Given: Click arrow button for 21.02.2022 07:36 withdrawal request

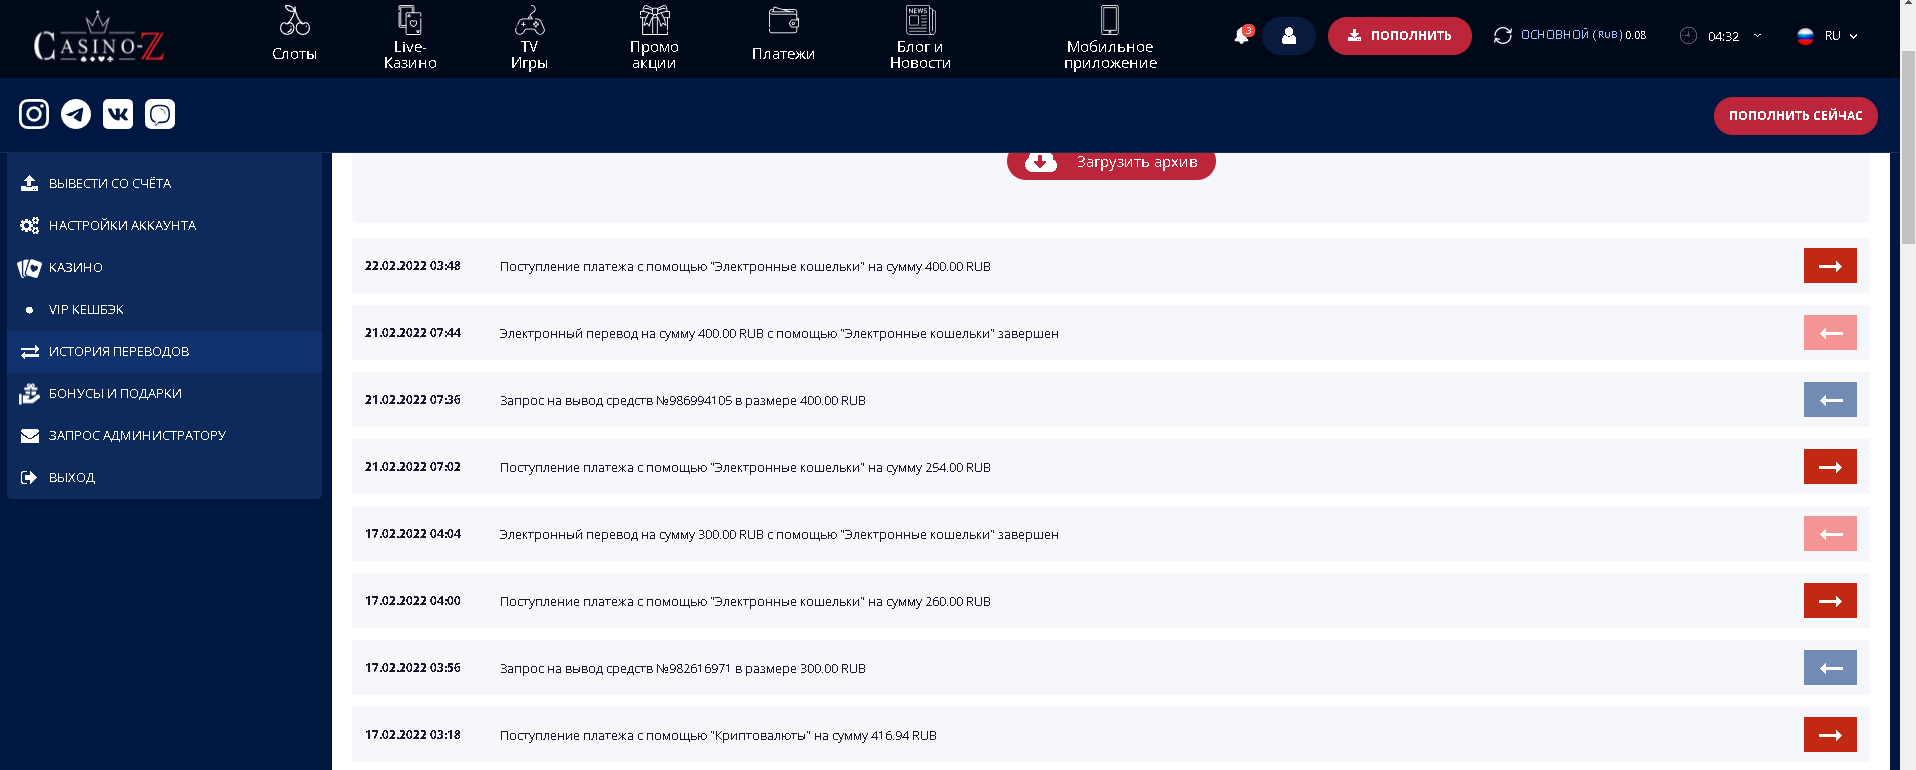Looking at the screenshot, I should click(x=1830, y=400).
